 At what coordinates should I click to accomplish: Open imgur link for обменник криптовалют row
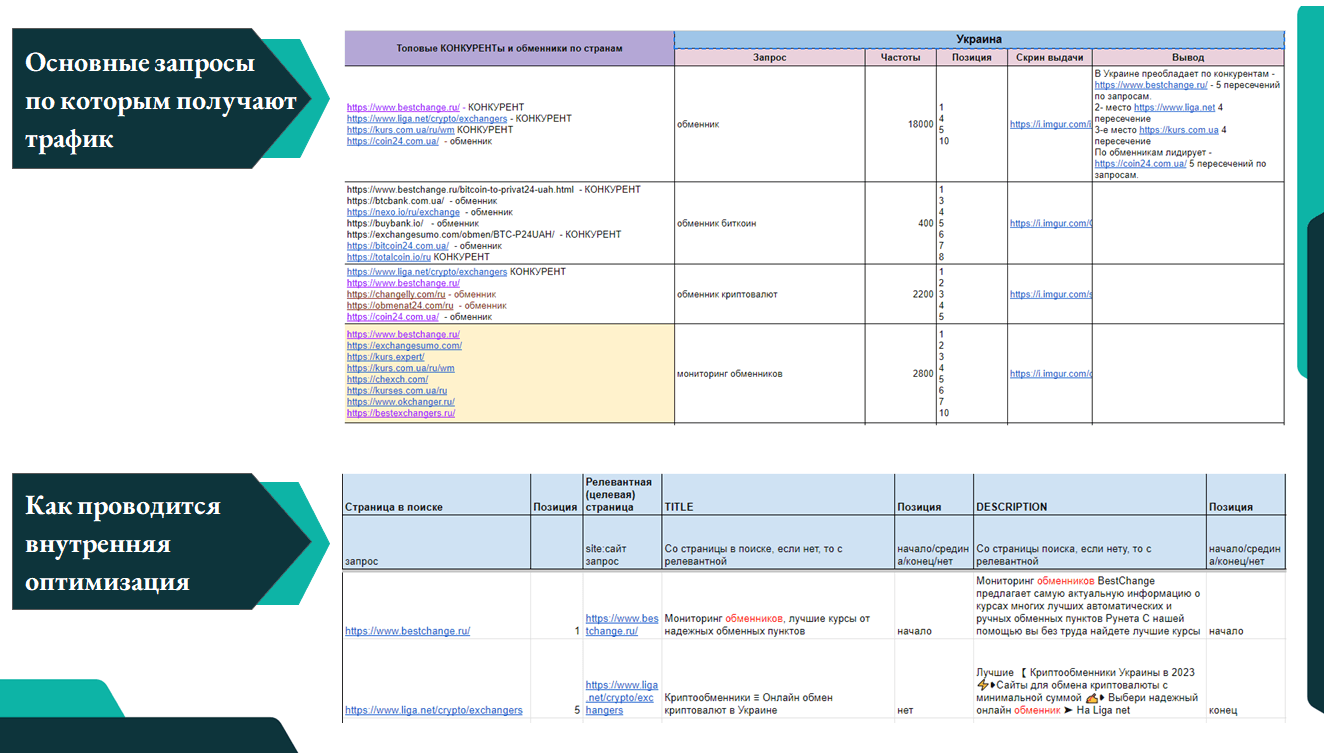(x=1050, y=295)
